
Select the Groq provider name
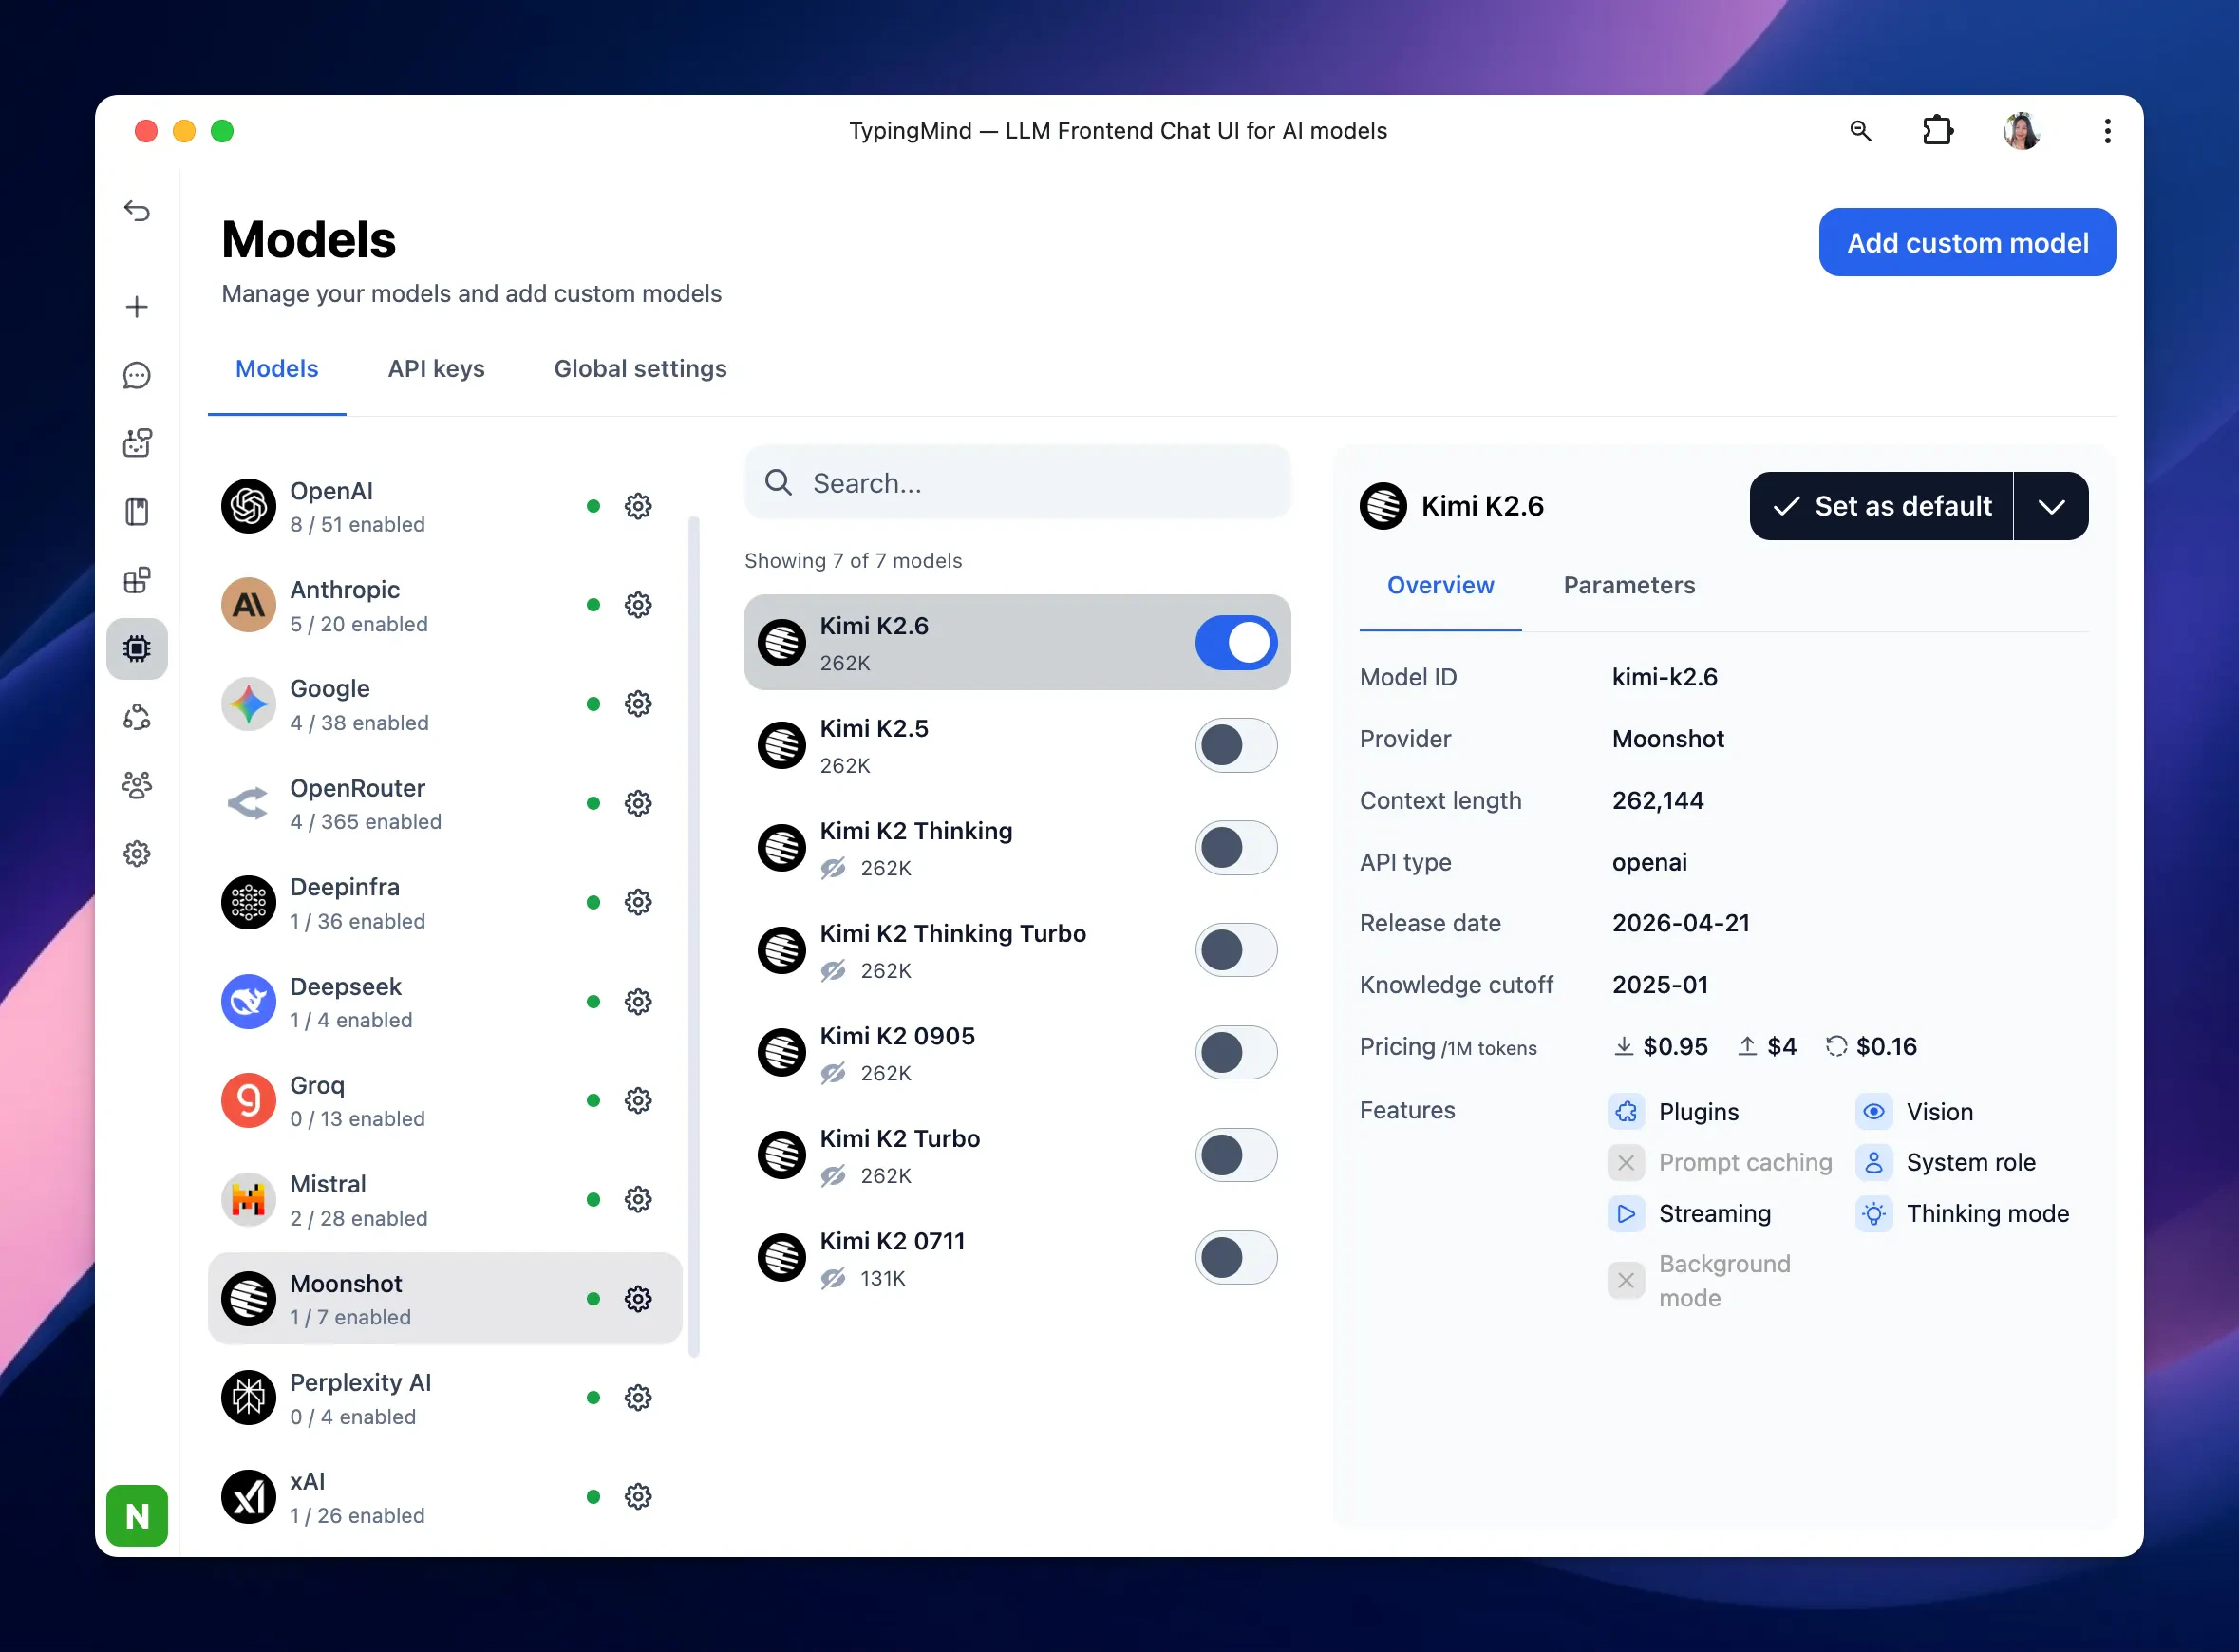[x=317, y=1086]
